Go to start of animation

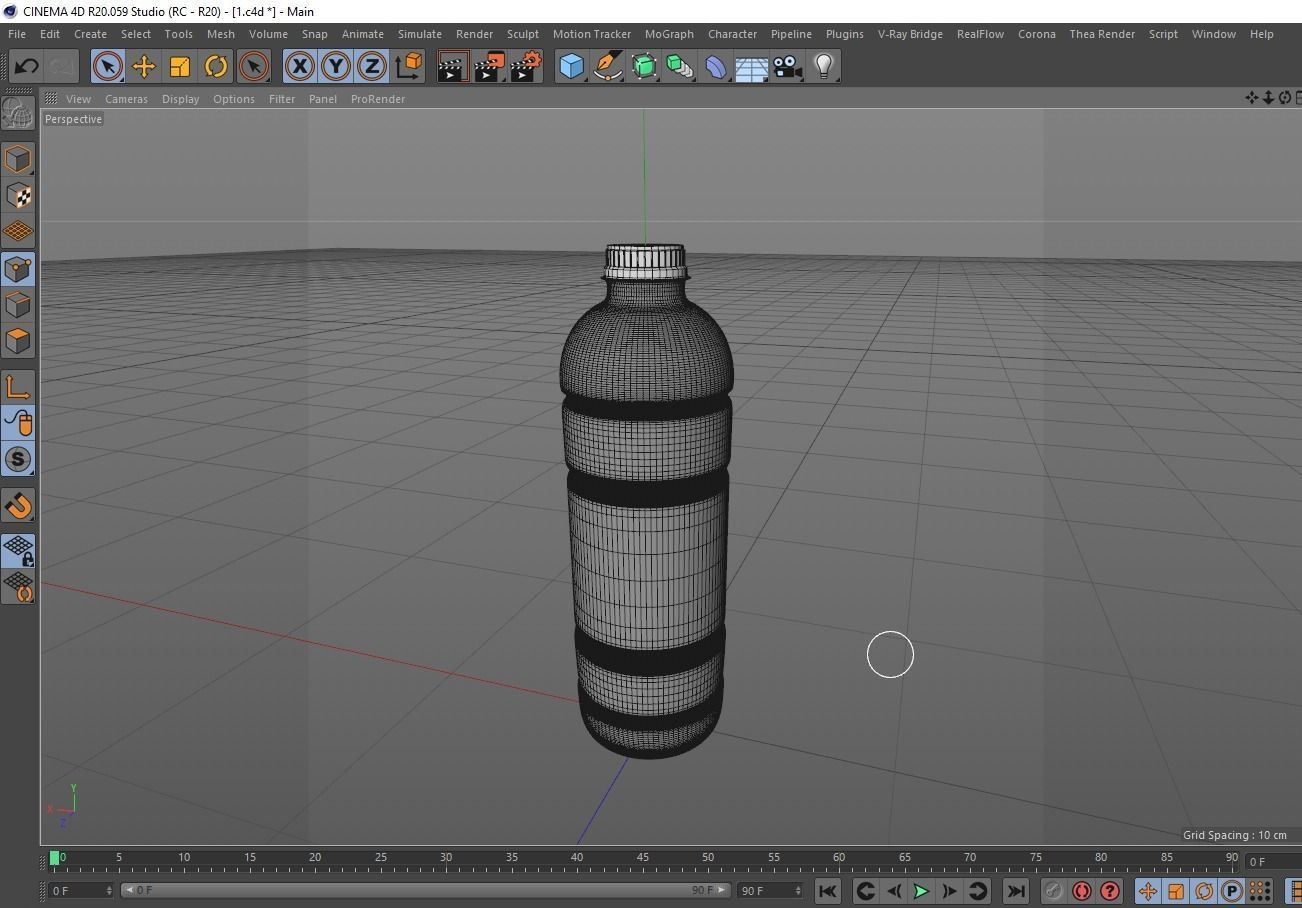[827, 890]
